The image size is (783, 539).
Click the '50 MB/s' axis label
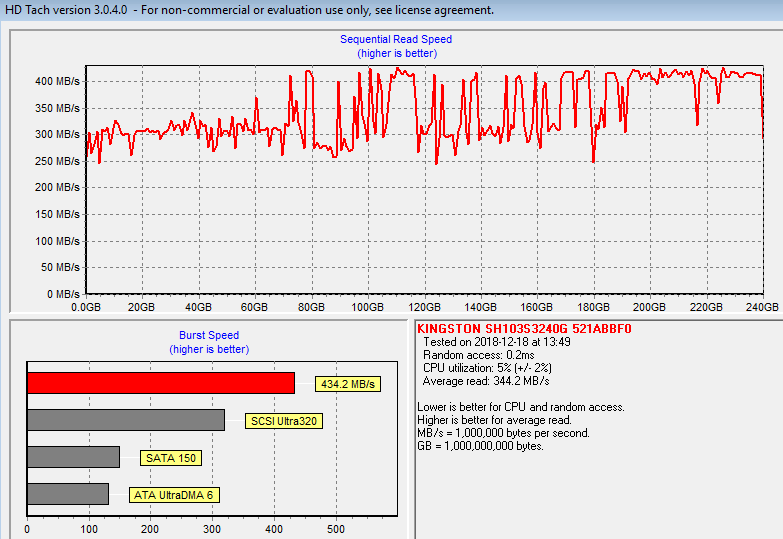pos(60,267)
